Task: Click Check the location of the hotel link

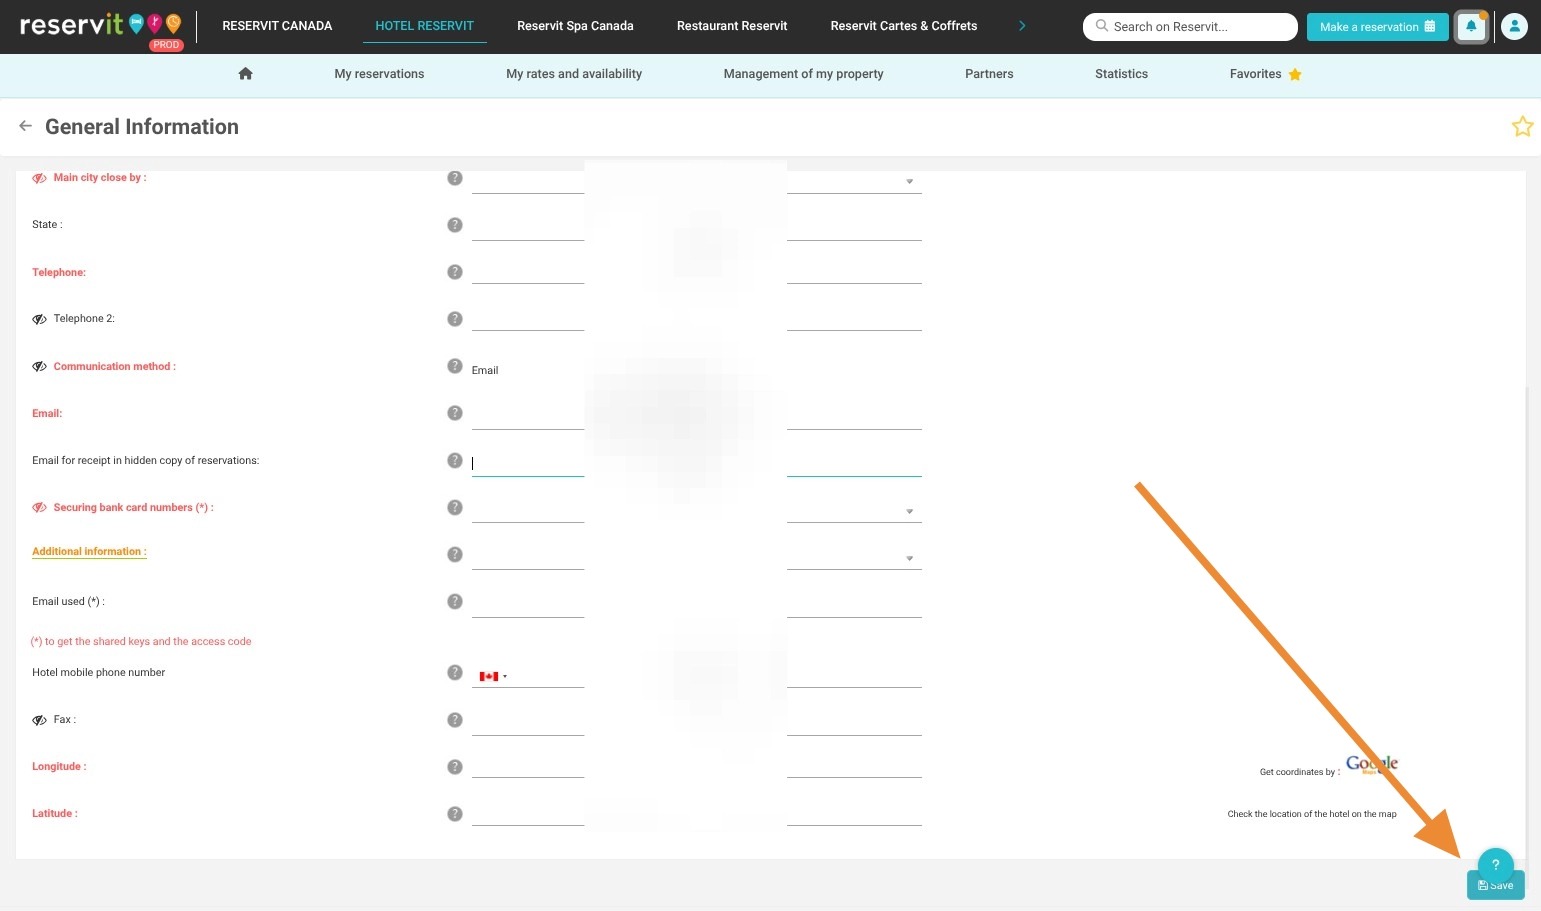Action: tap(1312, 814)
